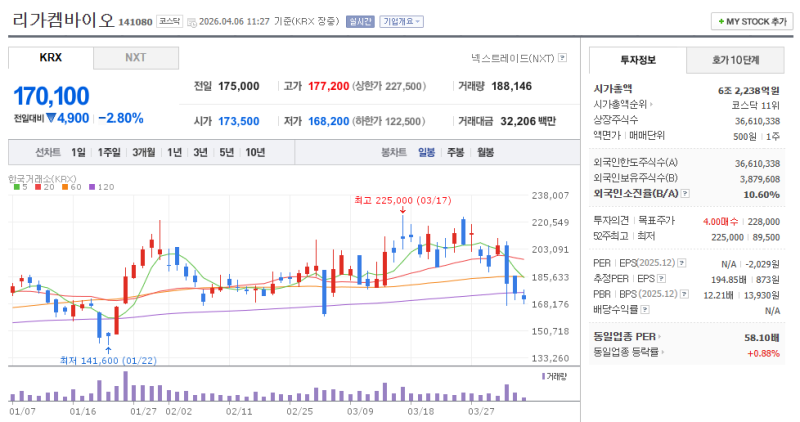
Task: Click the blue down-triangle price change icon
Action: pyautogui.click(x=51, y=118)
